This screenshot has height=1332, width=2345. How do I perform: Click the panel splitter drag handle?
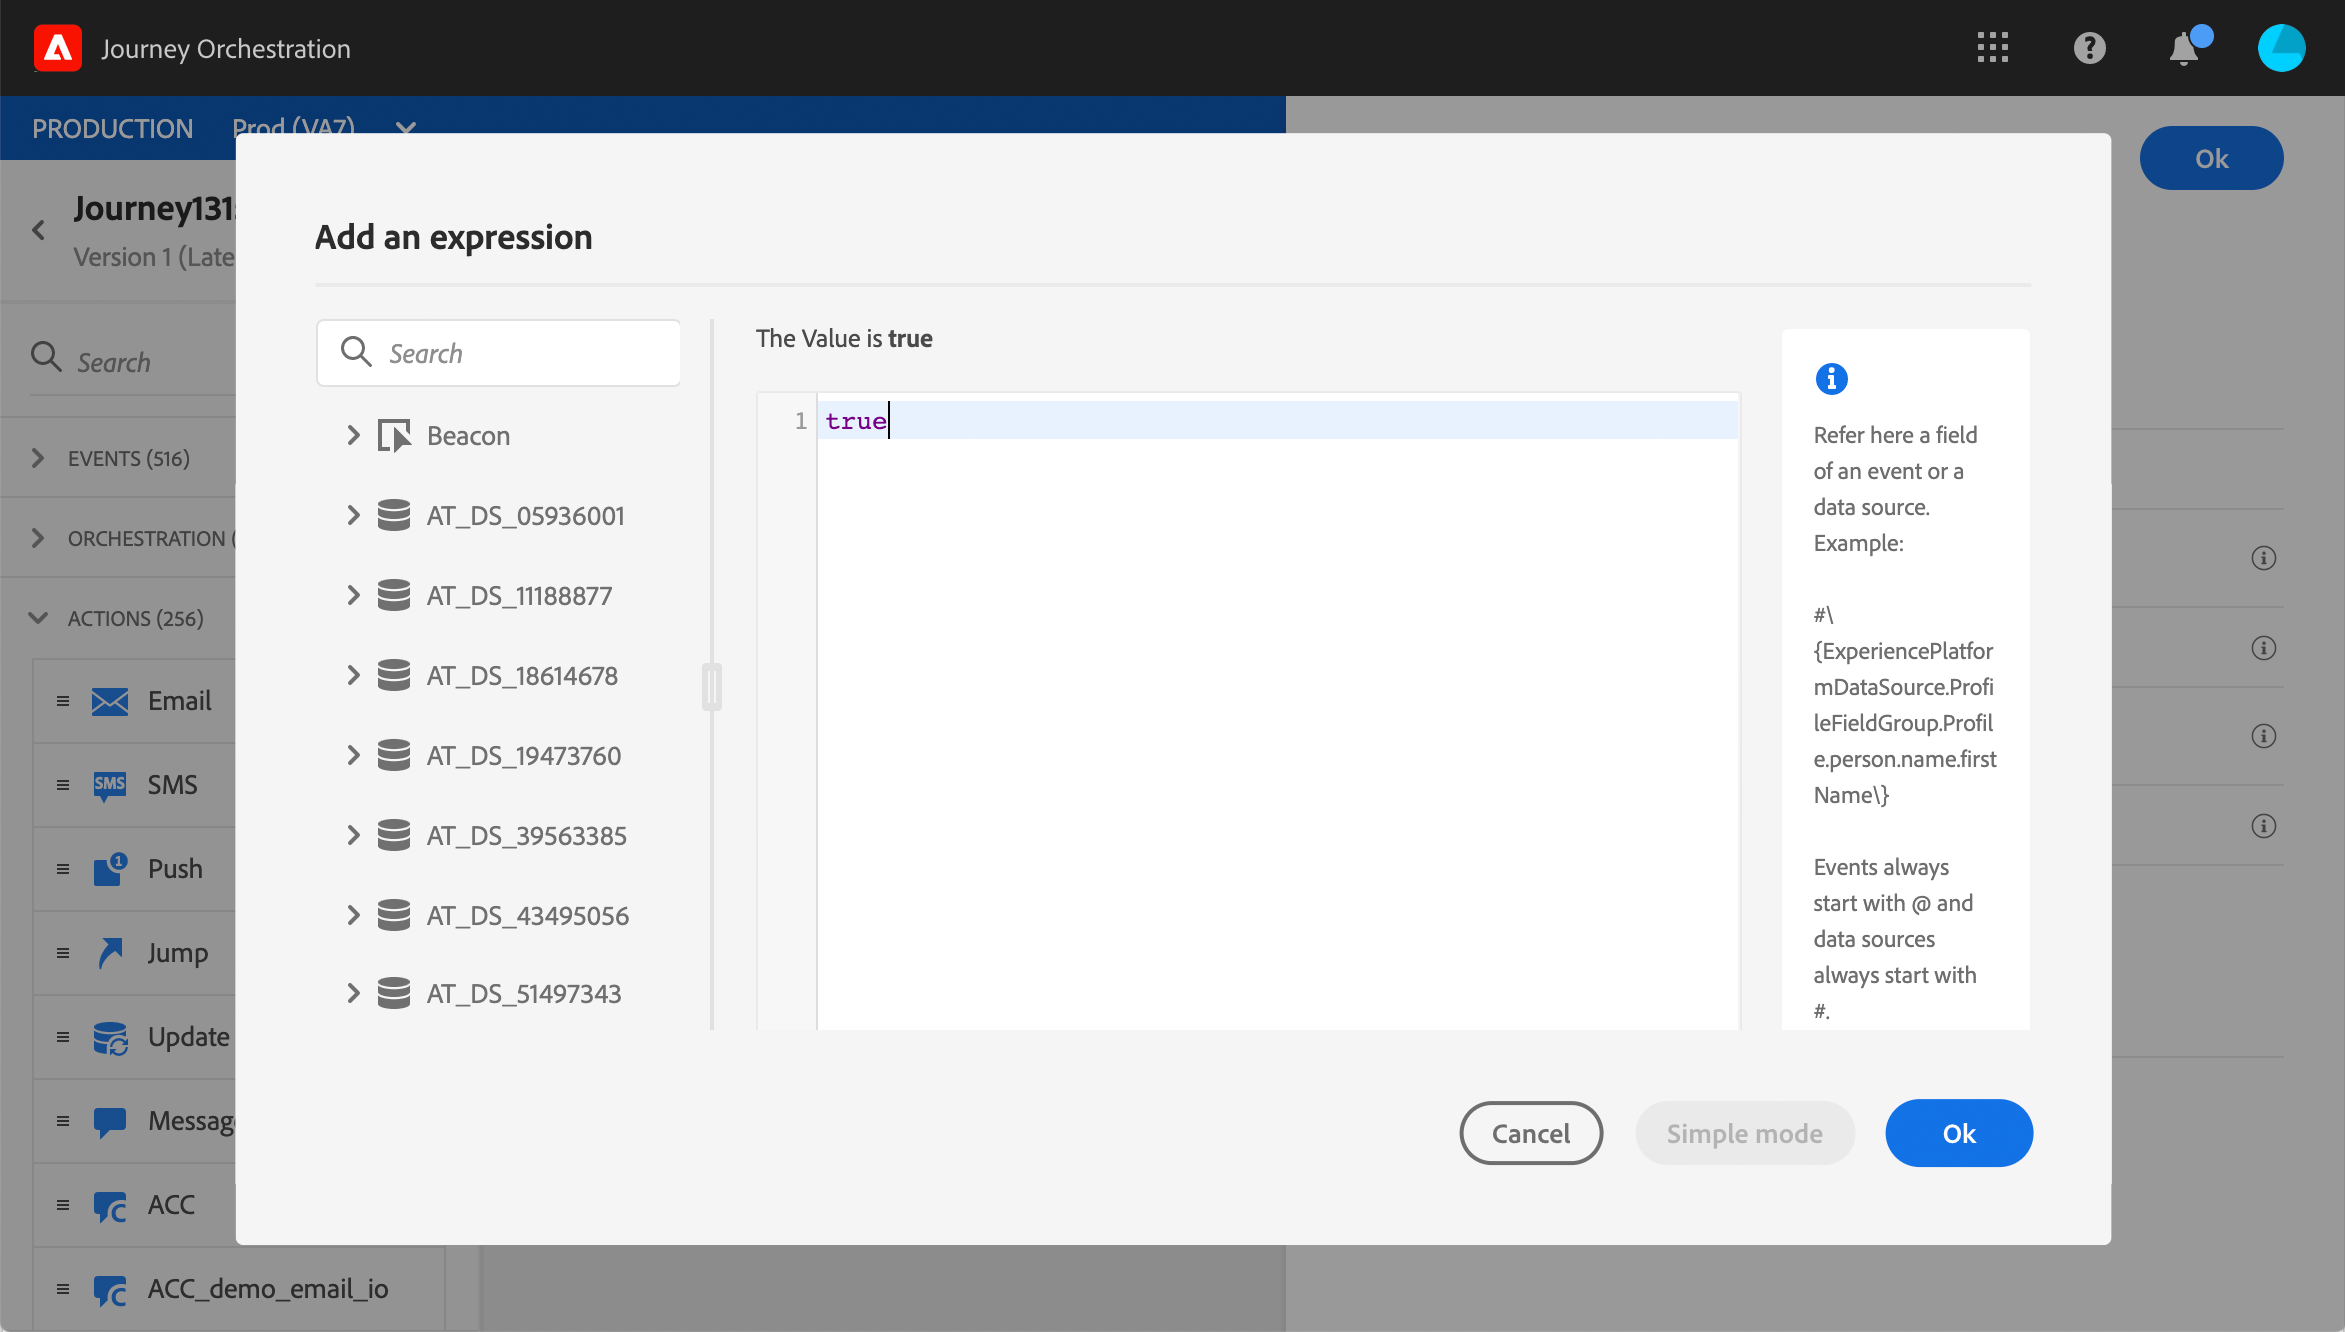(712, 687)
